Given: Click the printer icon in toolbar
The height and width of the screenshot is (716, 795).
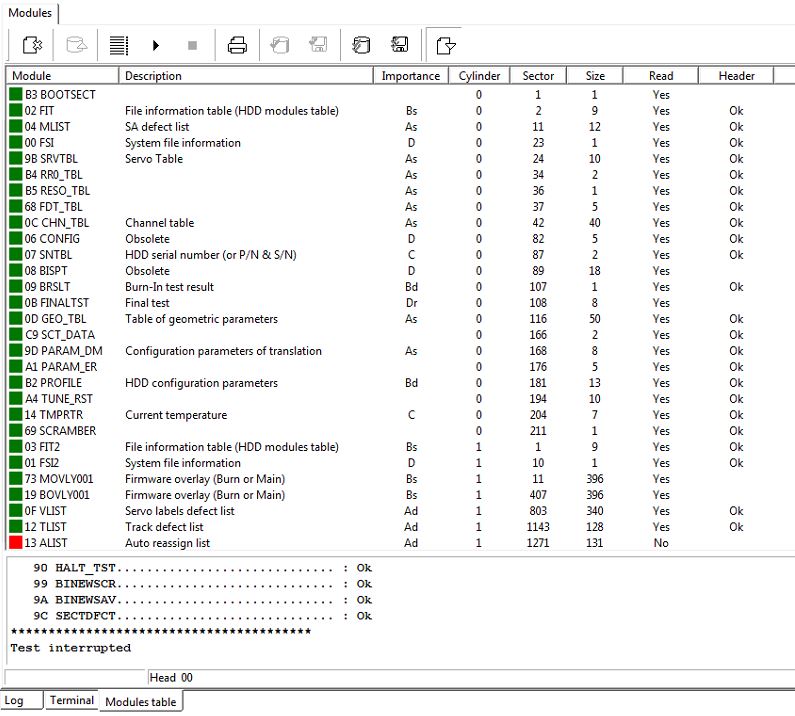Looking at the screenshot, I should 237,45.
